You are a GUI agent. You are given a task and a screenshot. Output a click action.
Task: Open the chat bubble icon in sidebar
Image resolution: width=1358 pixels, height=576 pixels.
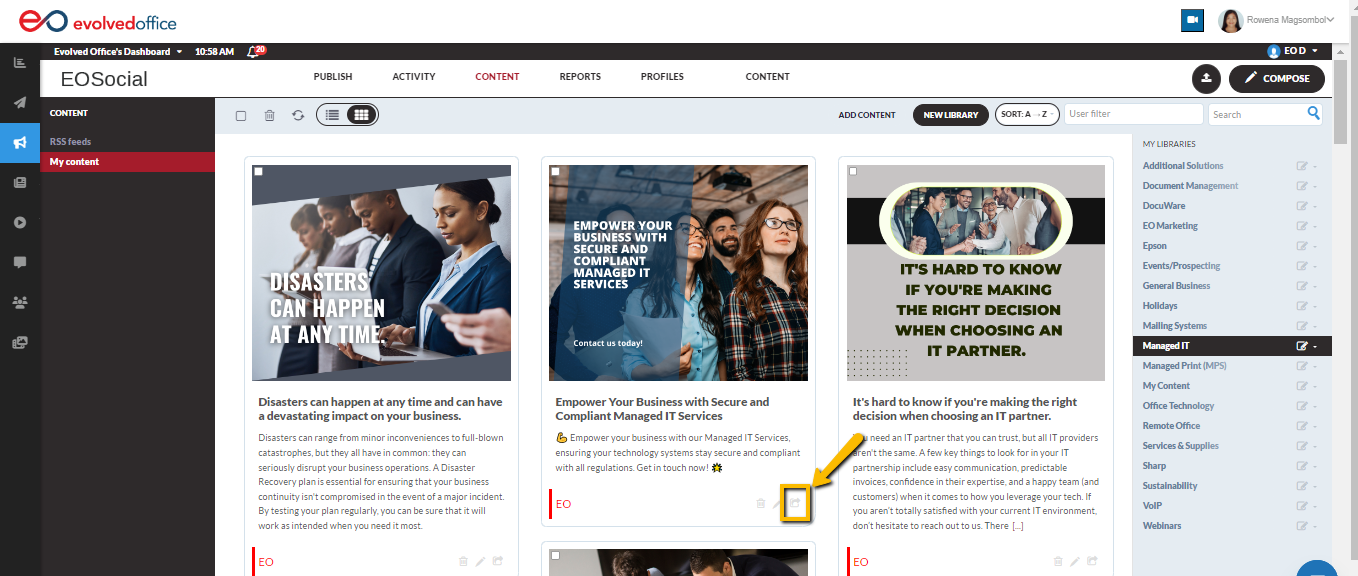coord(20,262)
